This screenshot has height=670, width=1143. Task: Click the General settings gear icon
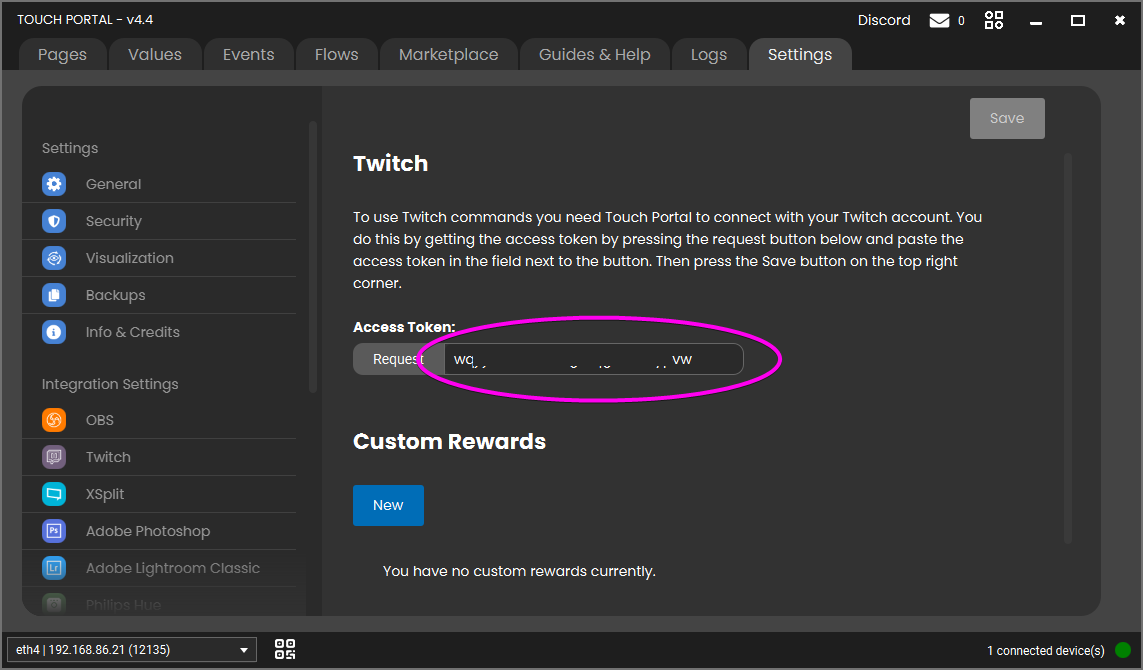[x=54, y=184]
